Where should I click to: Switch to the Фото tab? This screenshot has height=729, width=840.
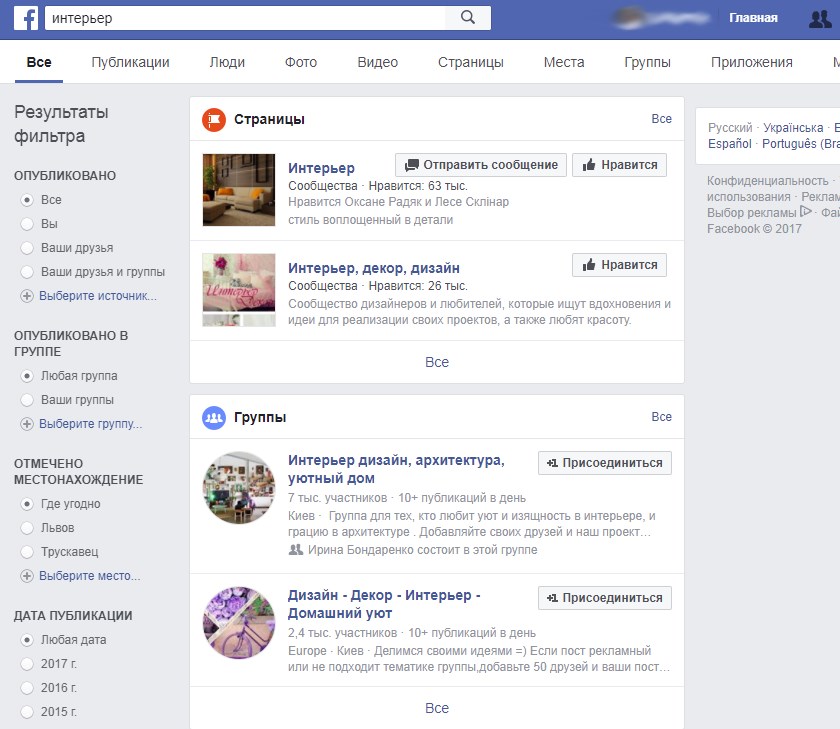tap(301, 62)
